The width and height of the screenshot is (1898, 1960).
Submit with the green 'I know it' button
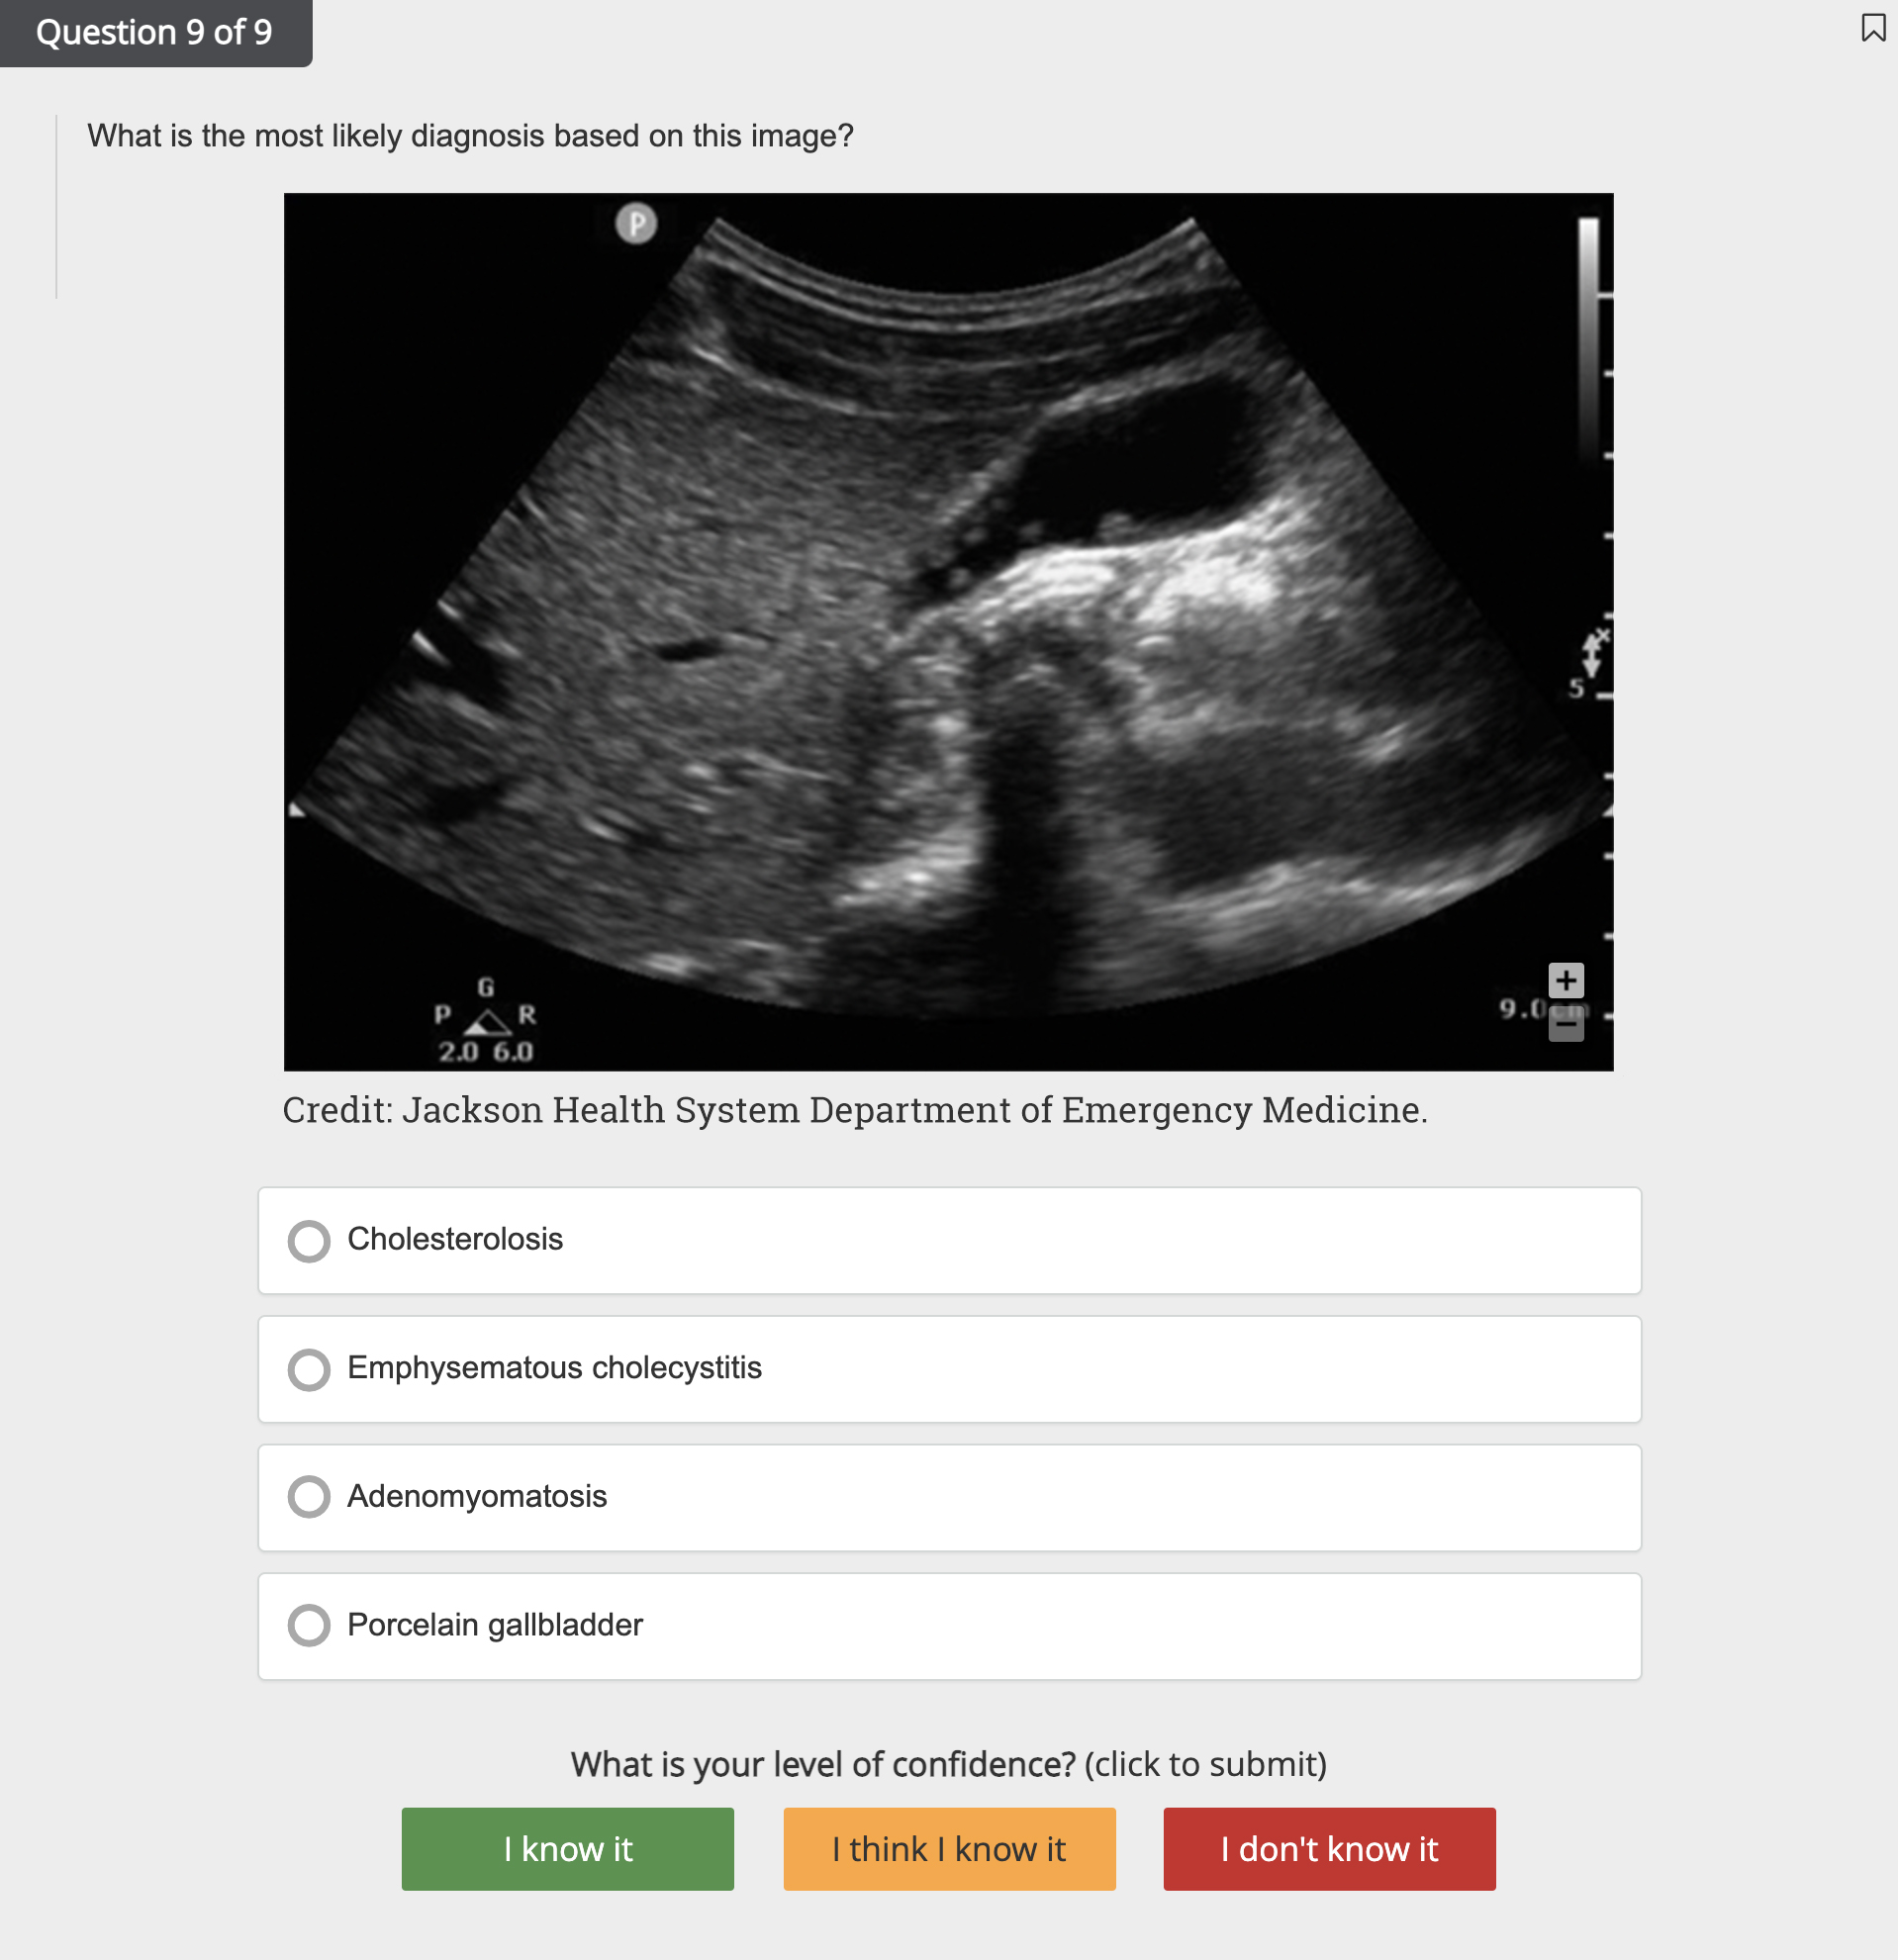tap(567, 1849)
